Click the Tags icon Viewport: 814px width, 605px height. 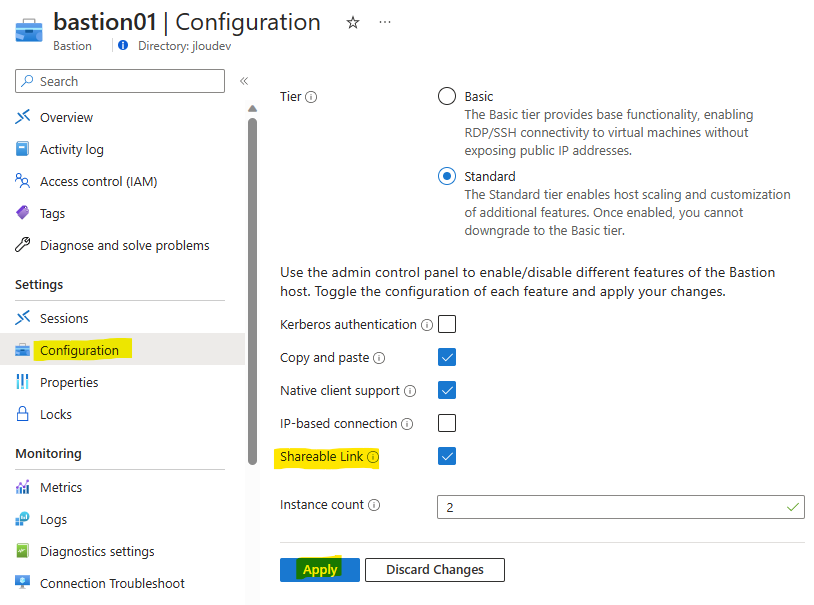click(22, 213)
